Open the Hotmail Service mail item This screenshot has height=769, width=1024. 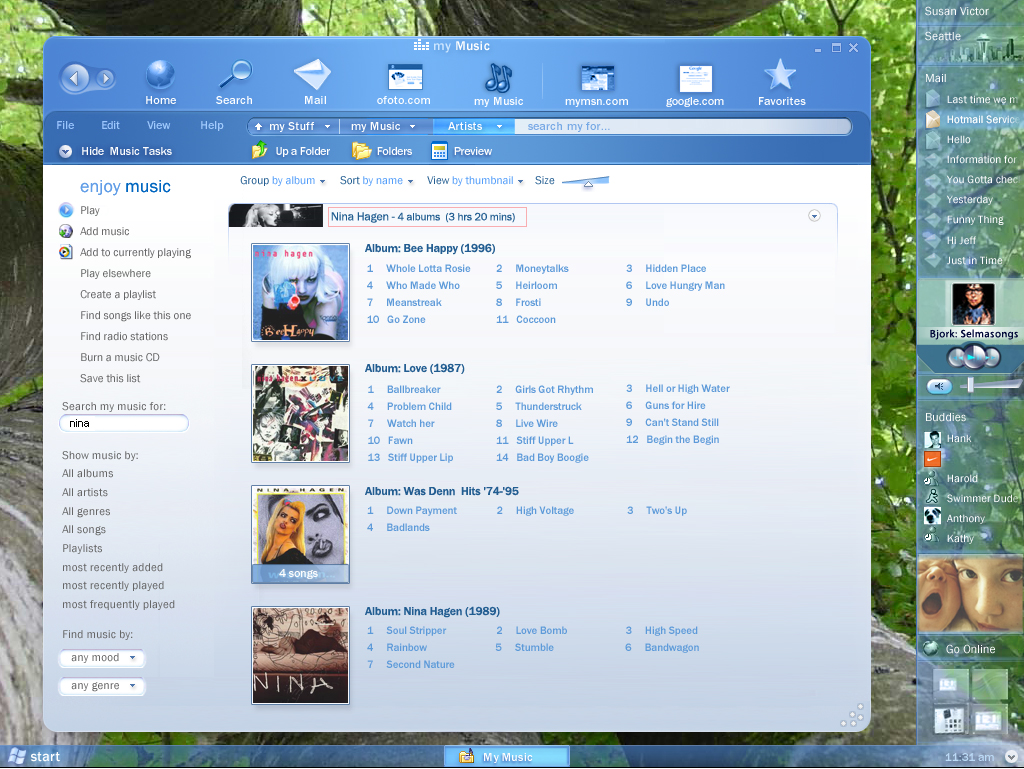[982, 119]
